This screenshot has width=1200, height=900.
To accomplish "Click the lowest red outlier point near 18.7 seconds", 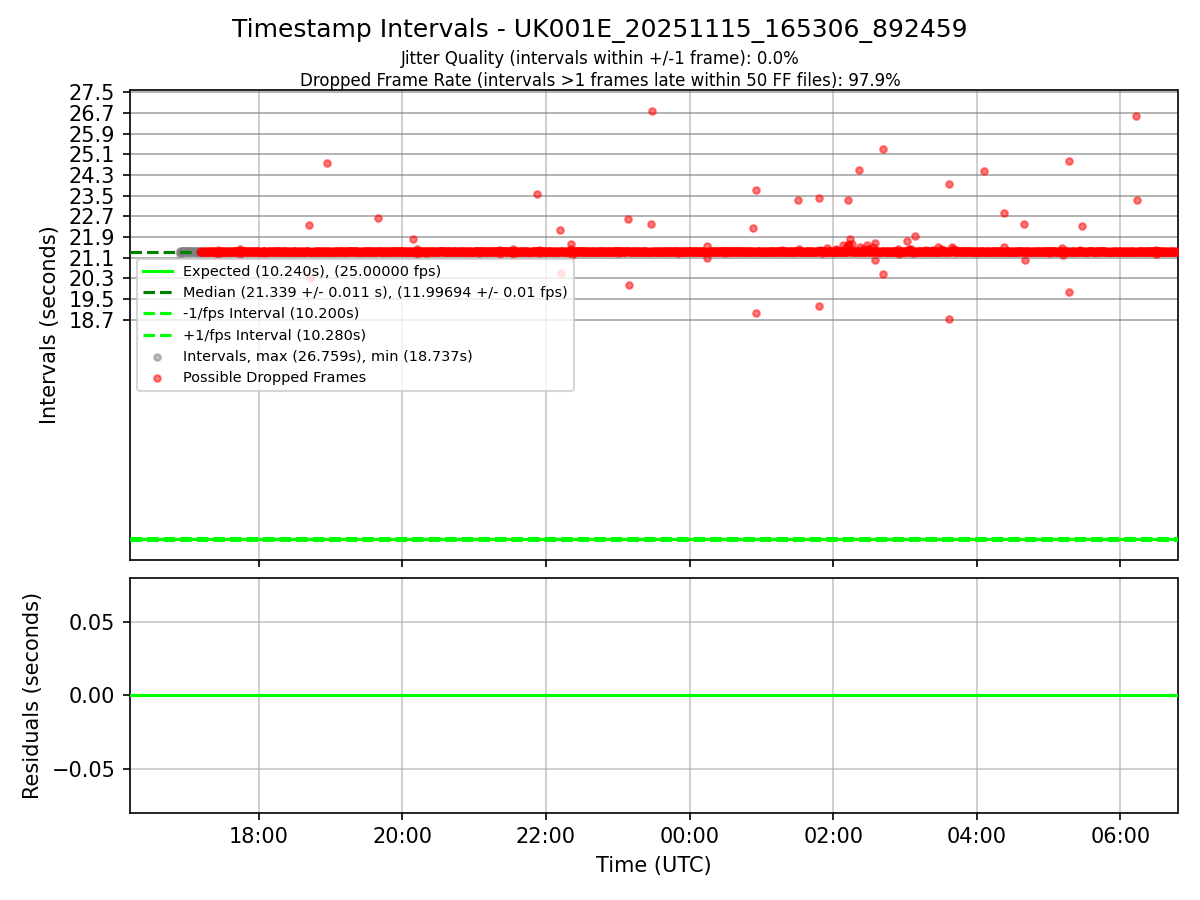I will pos(949,319).
